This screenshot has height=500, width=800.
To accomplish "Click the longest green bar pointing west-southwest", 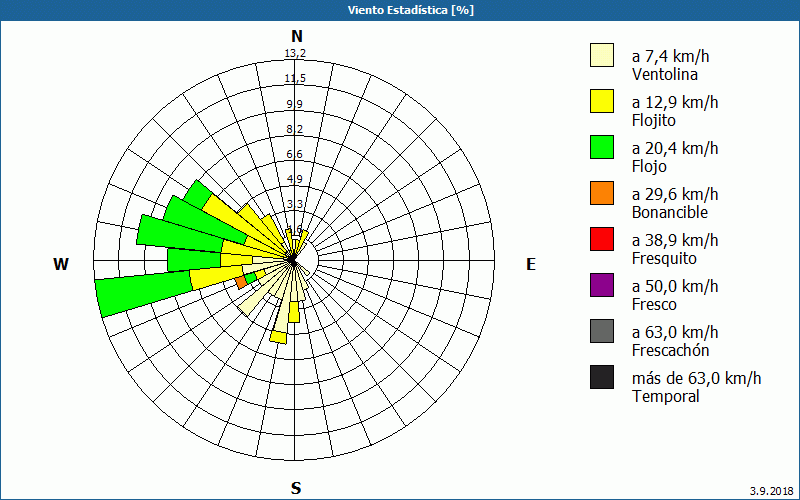I will [x=145, y=294].
